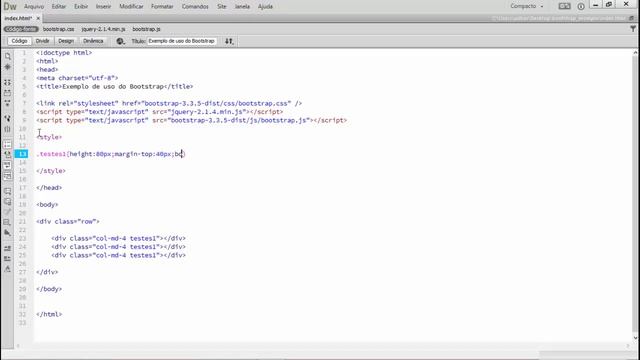The image size is (640, 360).
Task: Click highlighted line number 13 in gutter
Action: (22, 154)
